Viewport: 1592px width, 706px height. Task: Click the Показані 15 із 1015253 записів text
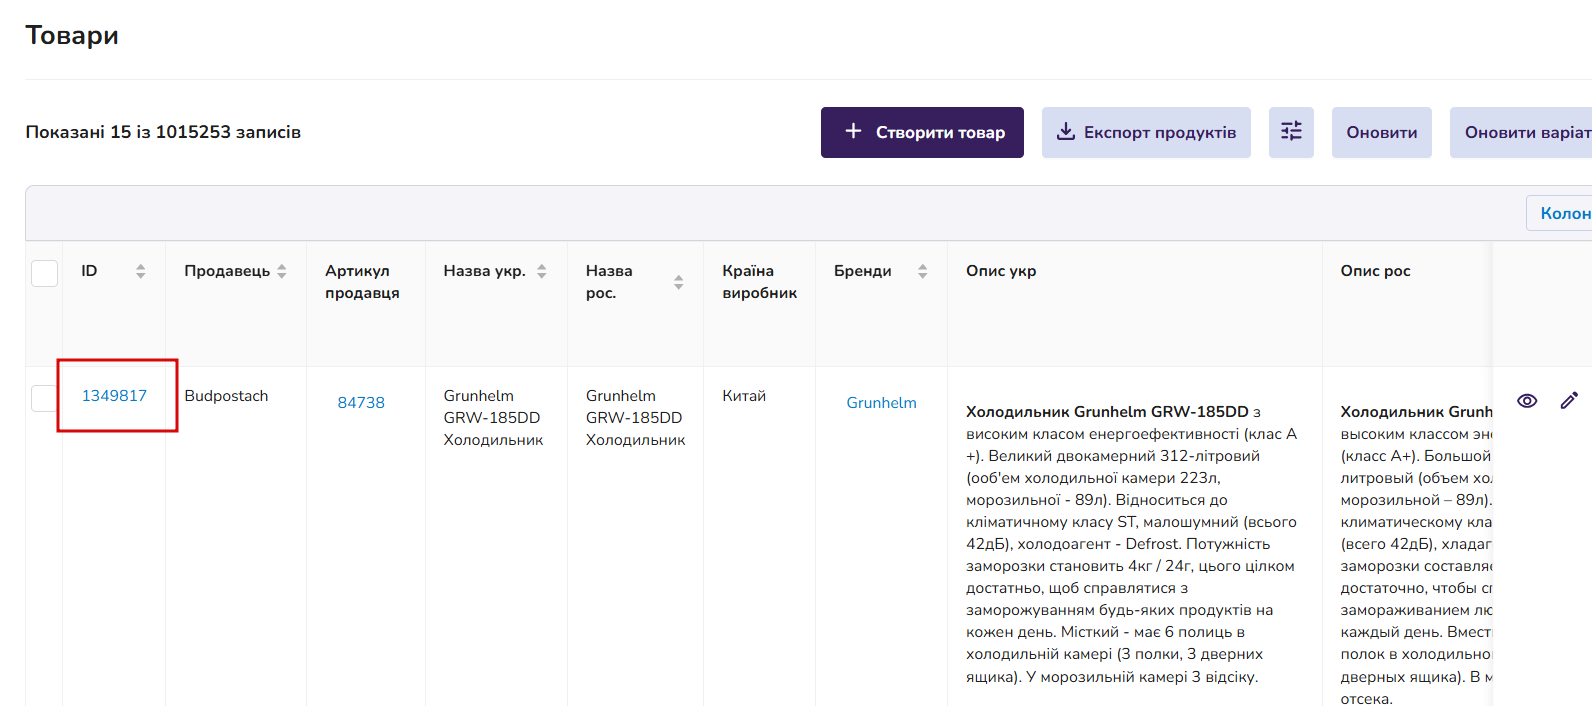pyautogui.click(x=163, y=132)
